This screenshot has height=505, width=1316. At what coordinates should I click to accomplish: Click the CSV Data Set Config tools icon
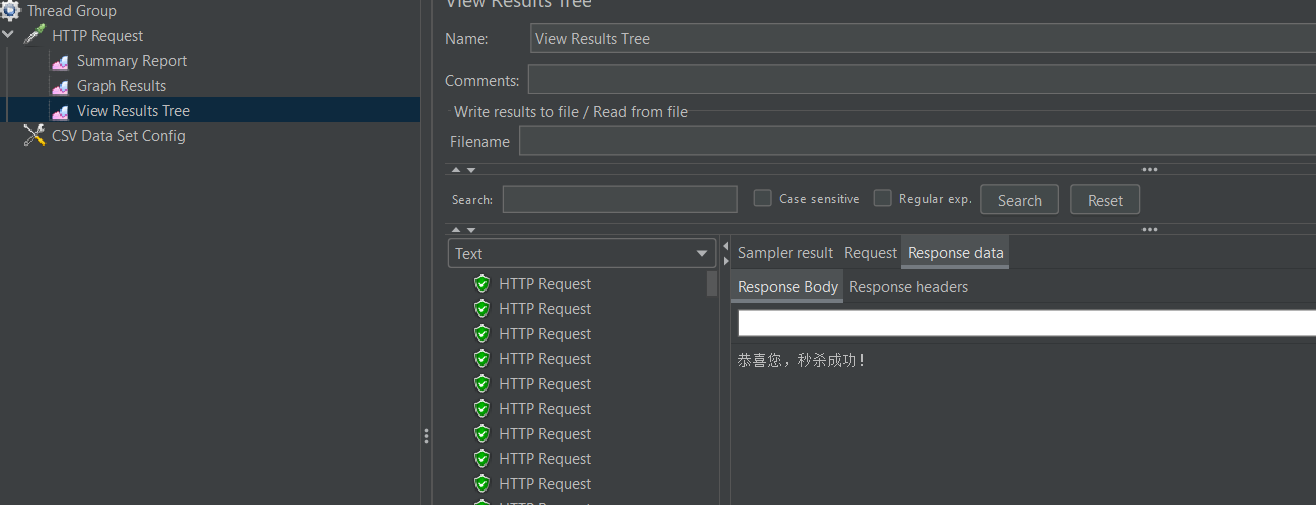pyautogui.click(x=35, y=135)
